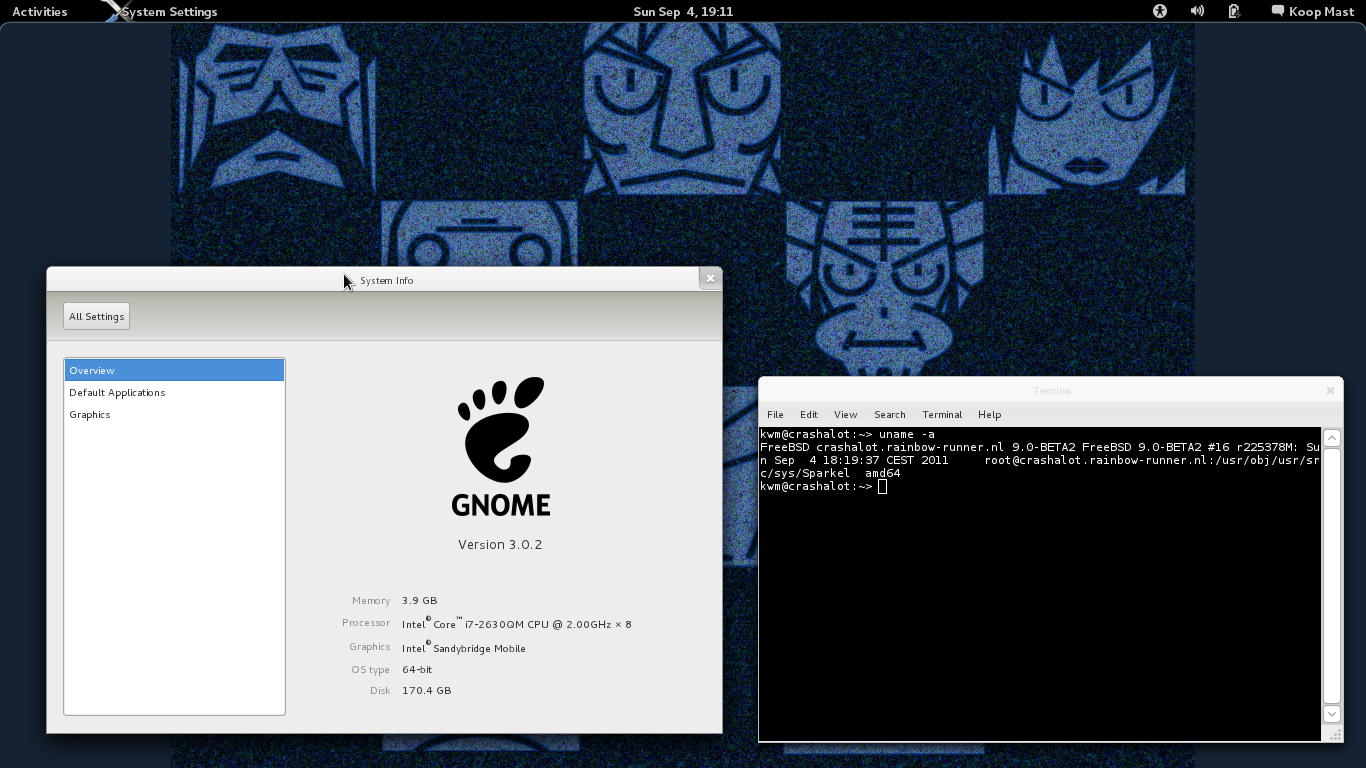Click the 3.9 GB memory value
Screen dimensions: 1366x768
(x=420, y=601)
